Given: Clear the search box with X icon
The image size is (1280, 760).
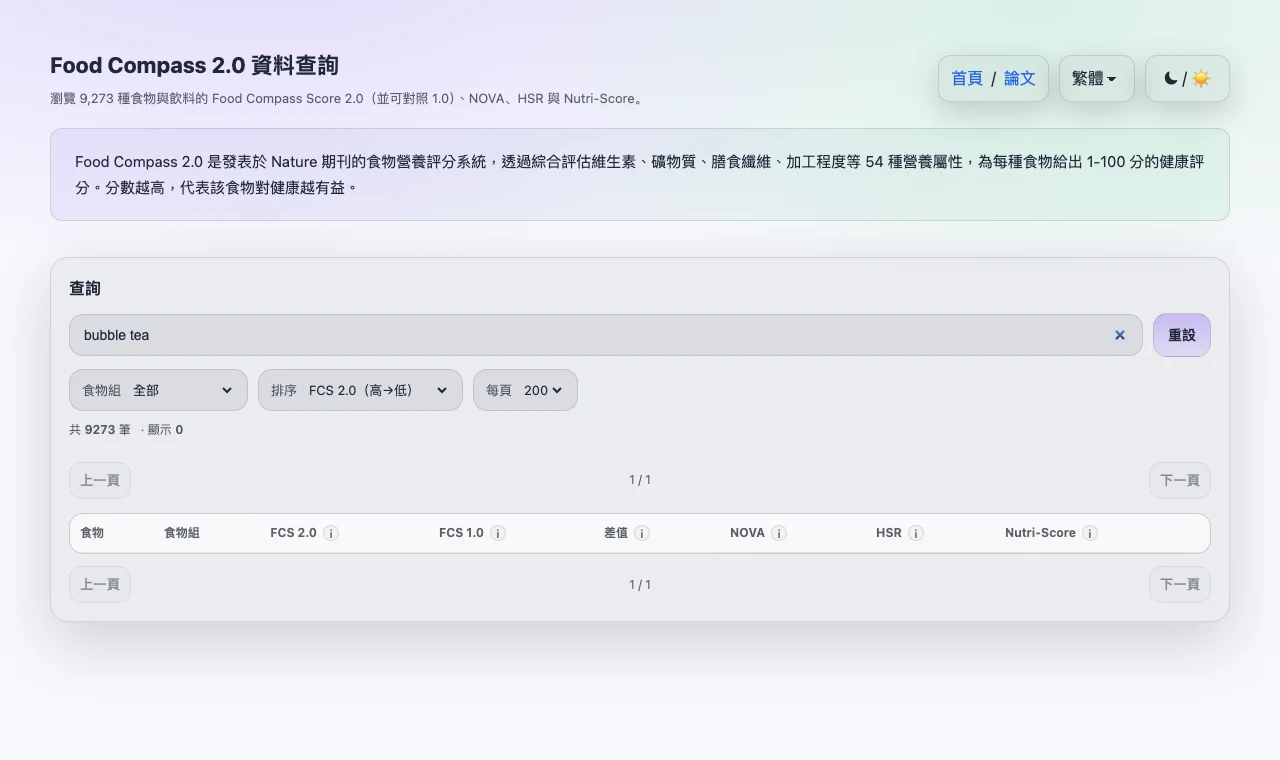Looking at the screenshot, I should coord(1120,335).
